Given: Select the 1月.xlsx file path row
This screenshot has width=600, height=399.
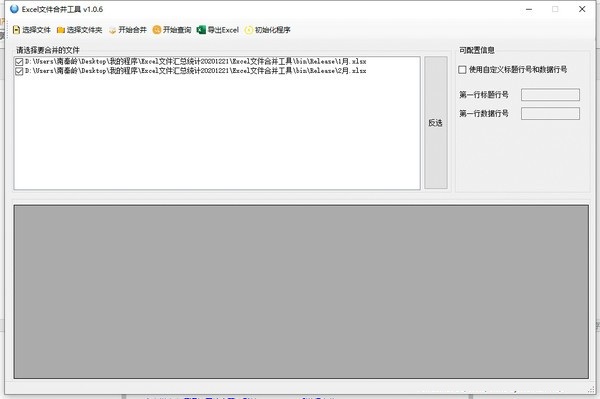Looking at the screenshot, I should tap(196, 62).
